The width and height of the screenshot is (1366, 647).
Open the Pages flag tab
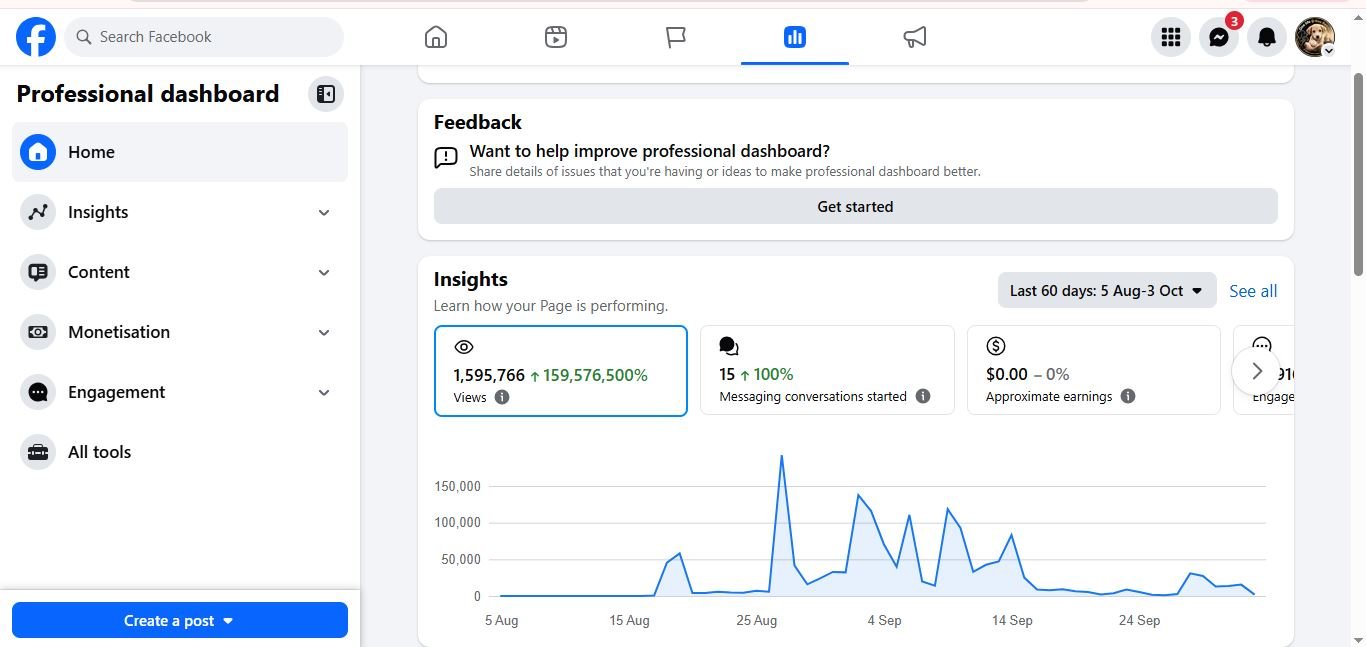coord(676,37)
